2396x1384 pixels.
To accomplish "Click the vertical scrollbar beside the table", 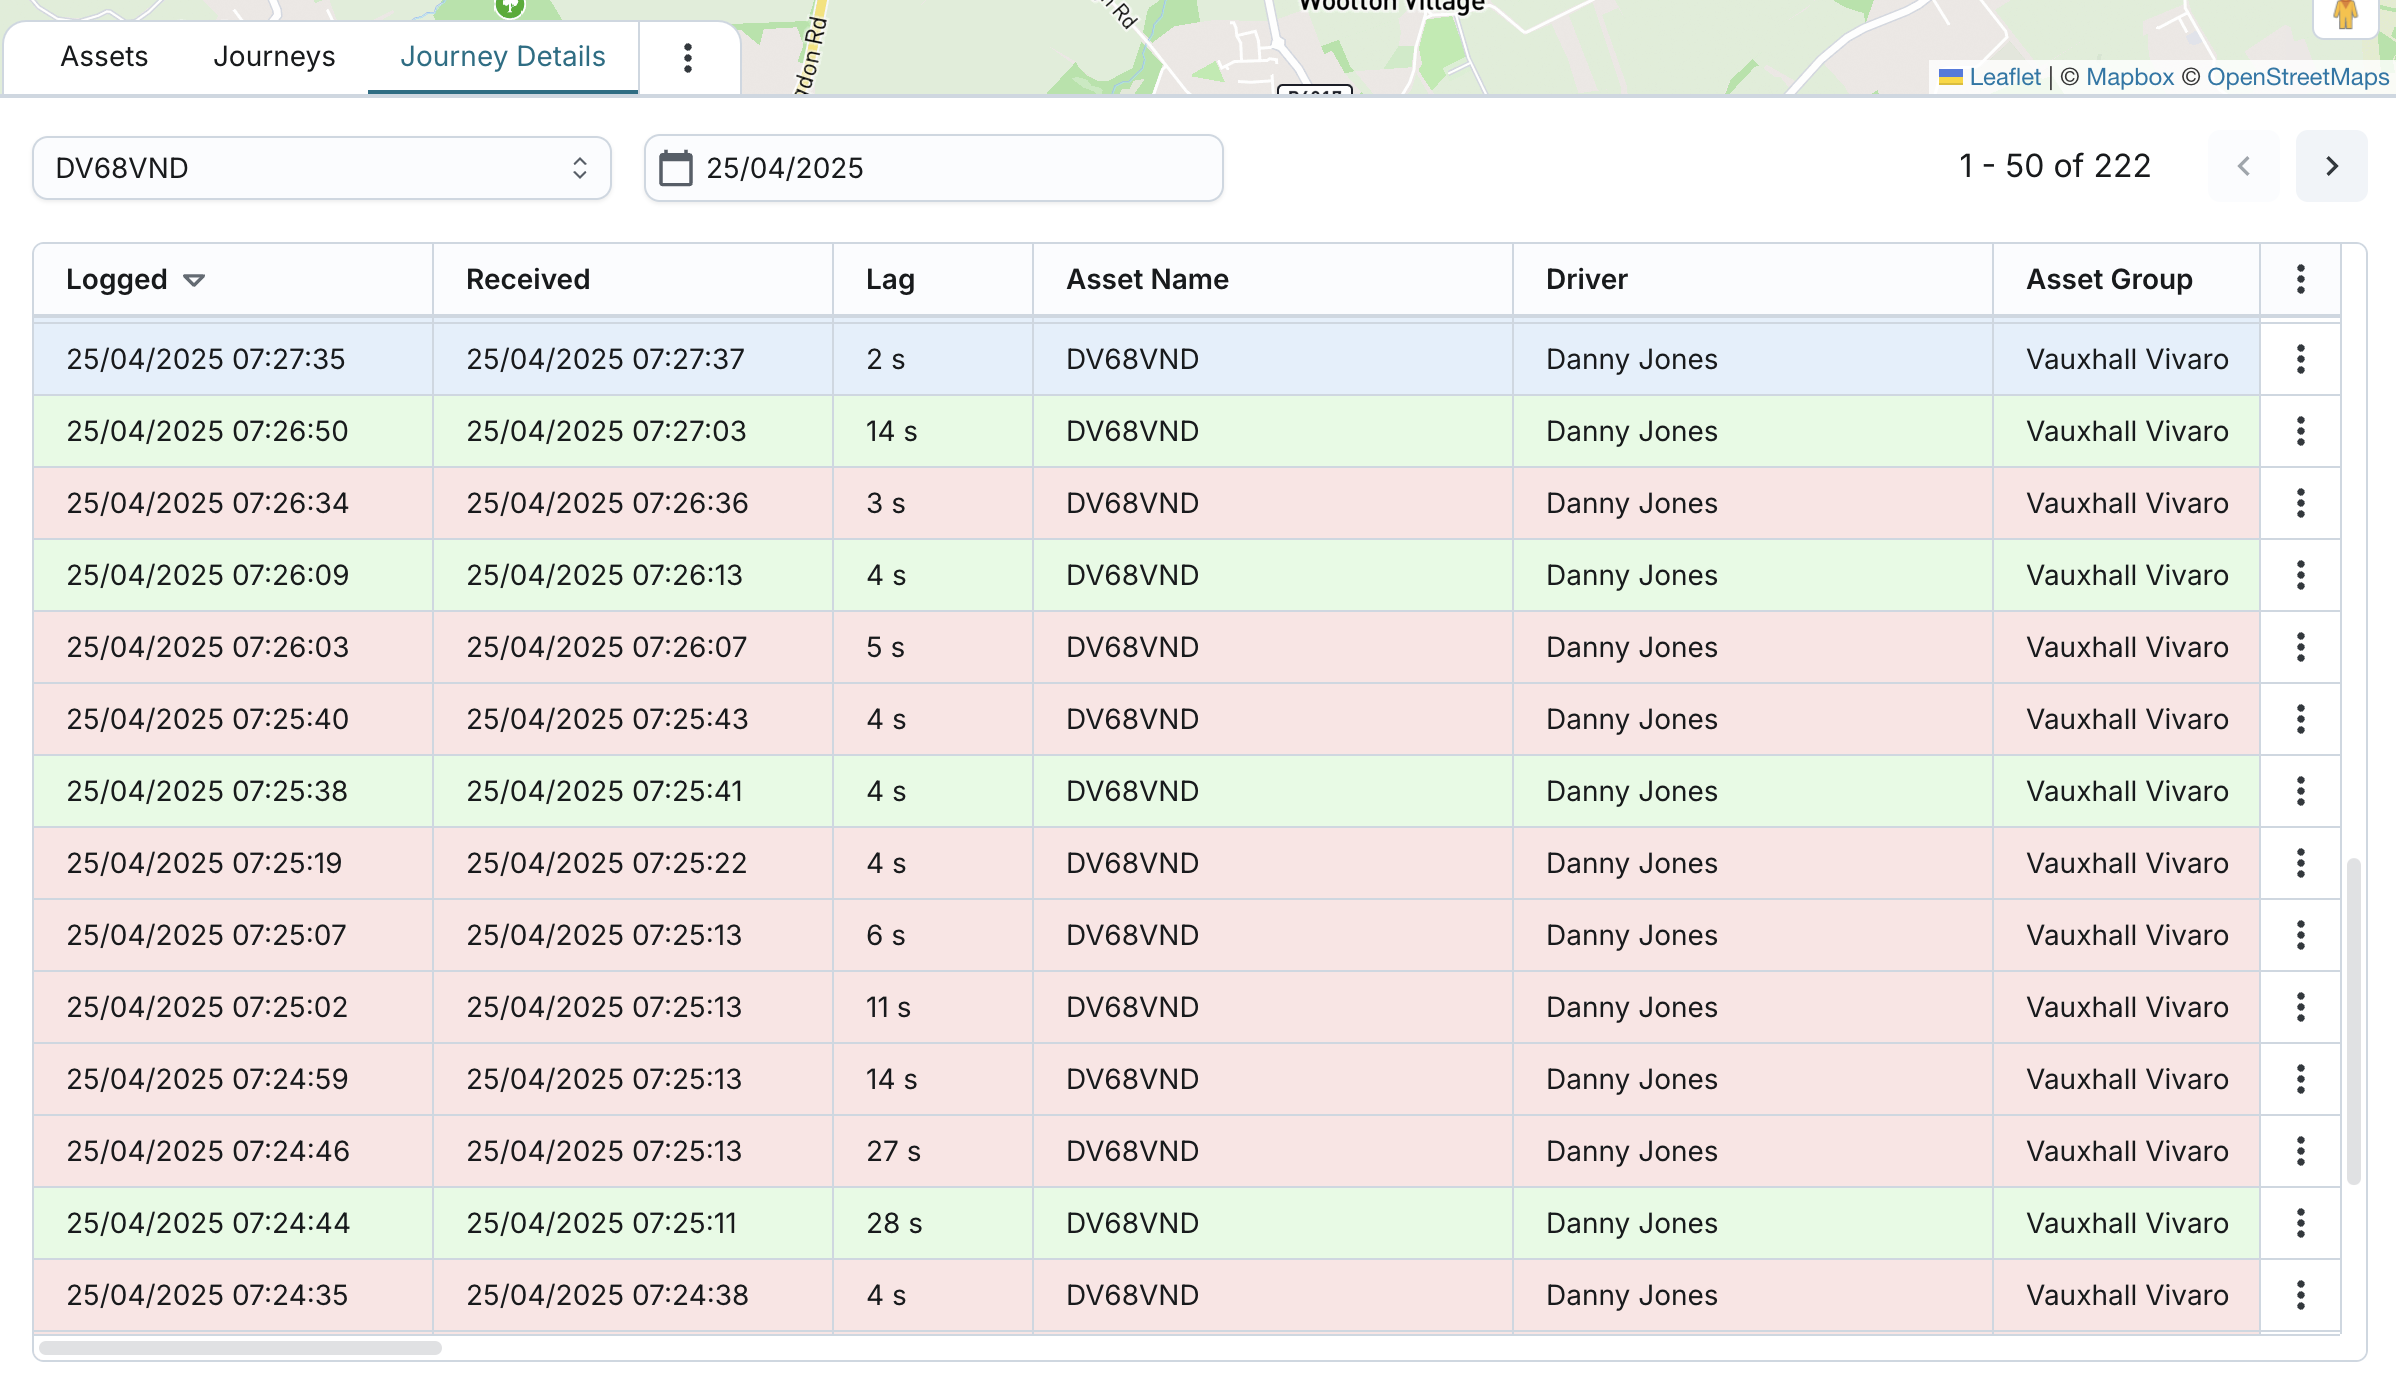I will (2353, 1020).
